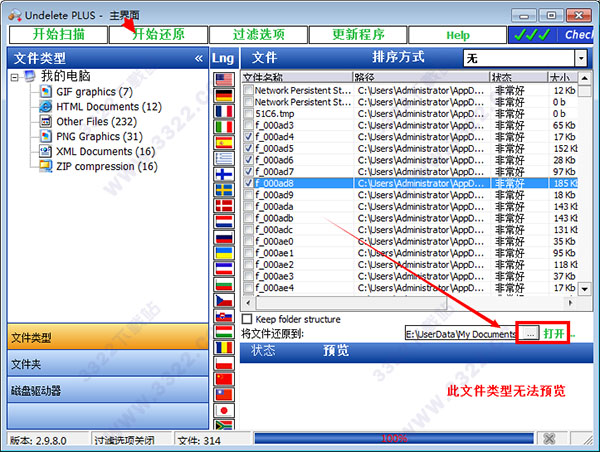Select the Spanish flag language

point(224,142)
